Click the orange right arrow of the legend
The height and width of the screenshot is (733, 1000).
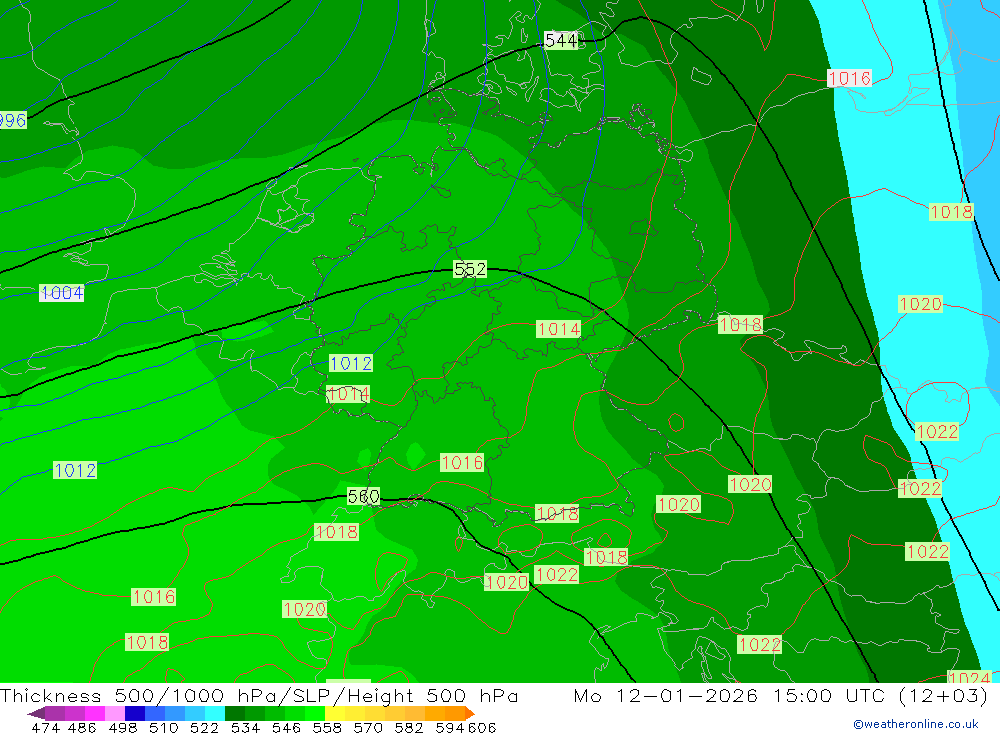470,713
